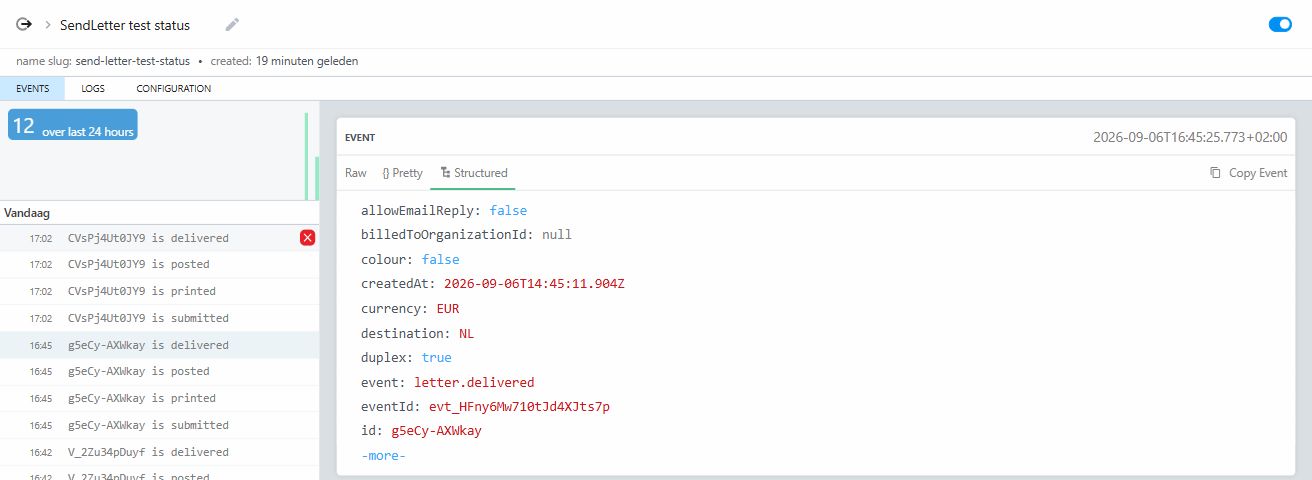Select event g5eCy-AXWkay is printed
1312x480 pixels.
(x=159, y=398)
